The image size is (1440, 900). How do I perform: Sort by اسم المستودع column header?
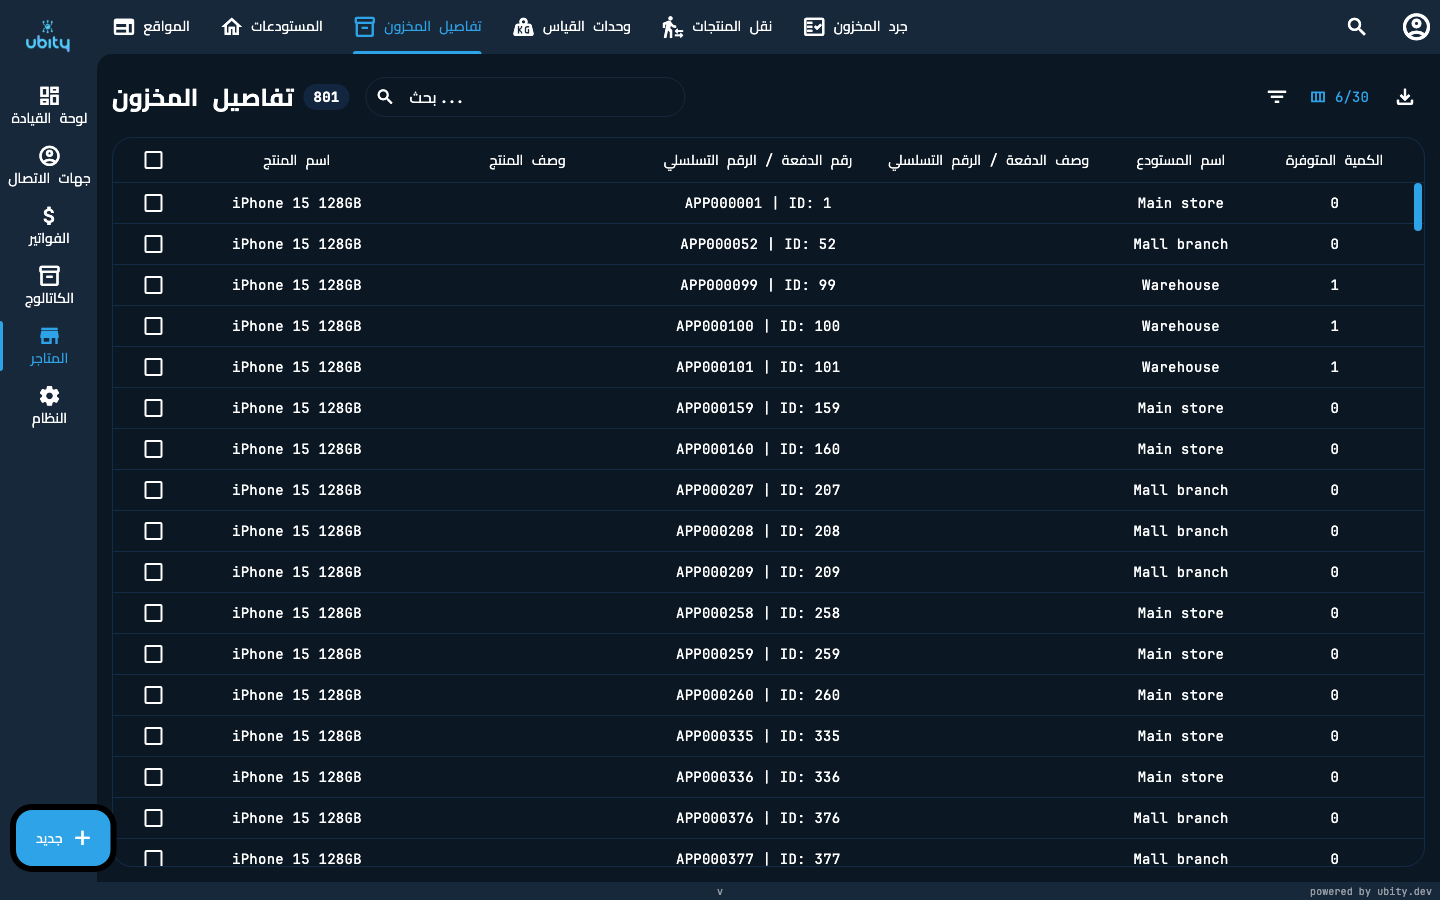(1181, 160)
